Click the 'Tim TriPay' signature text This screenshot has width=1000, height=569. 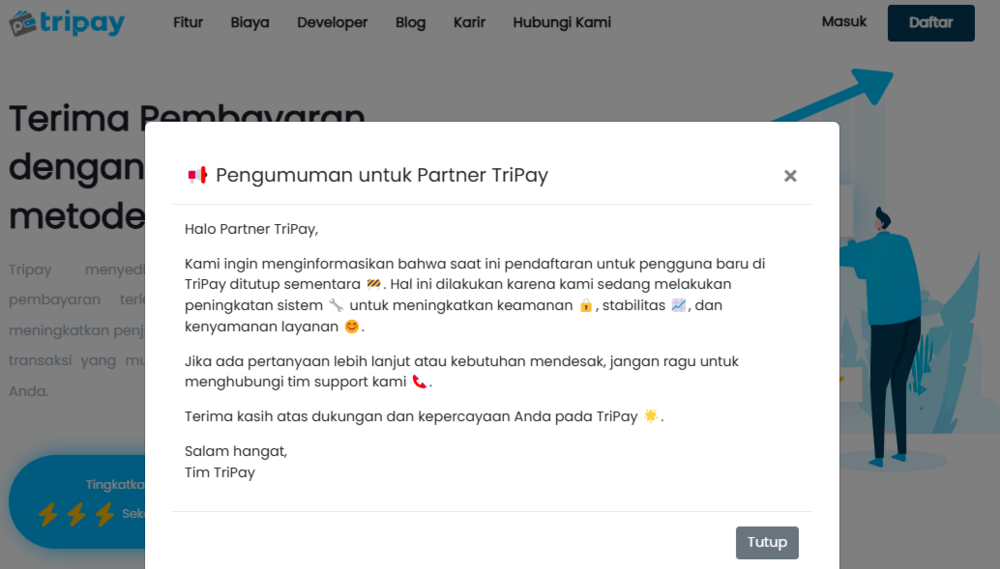pyautogui.click(x=220, y=472)
